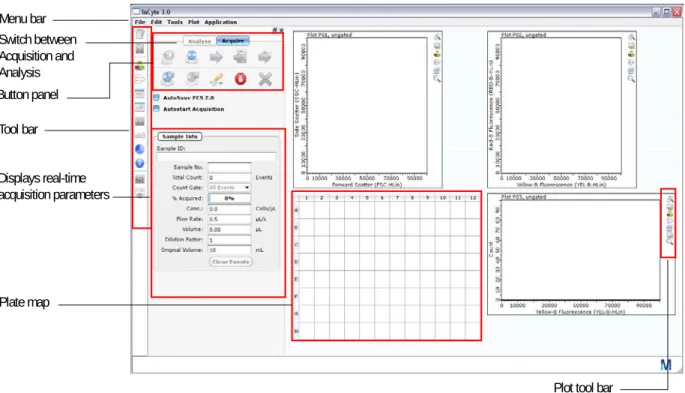685x393 pixels.
Task: Click the bottom magnifier icon beside Plot P01
Action: [x=437, y=79]
